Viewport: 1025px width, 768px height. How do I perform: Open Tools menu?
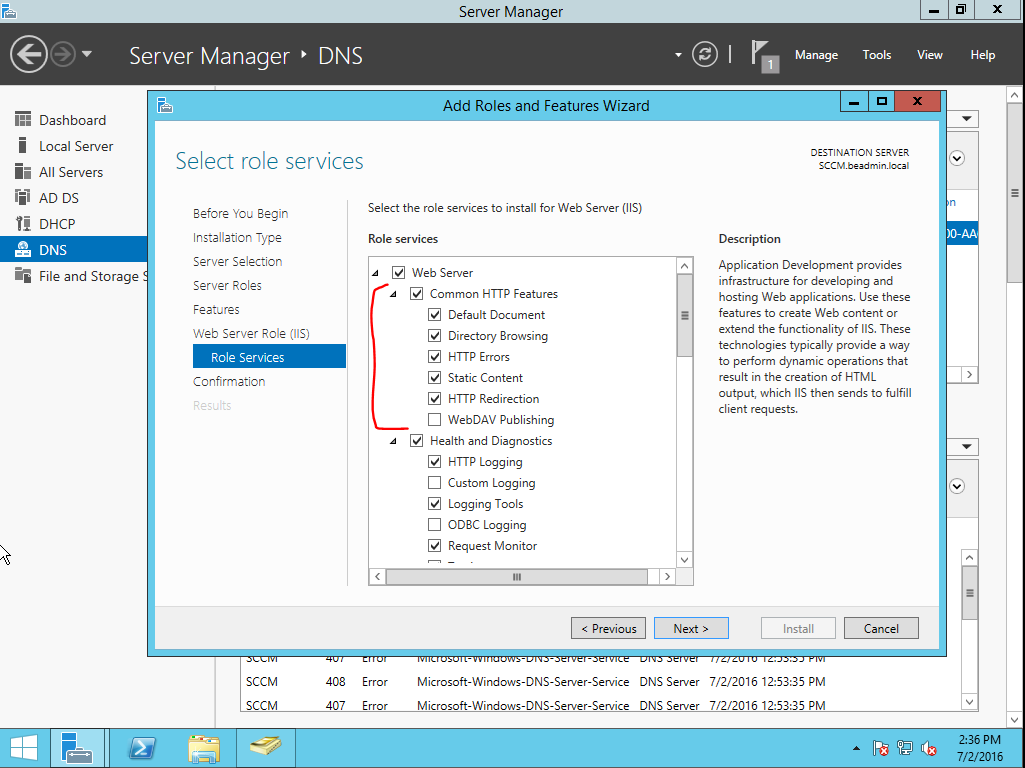pyautogui.click(x=877, y=55)
